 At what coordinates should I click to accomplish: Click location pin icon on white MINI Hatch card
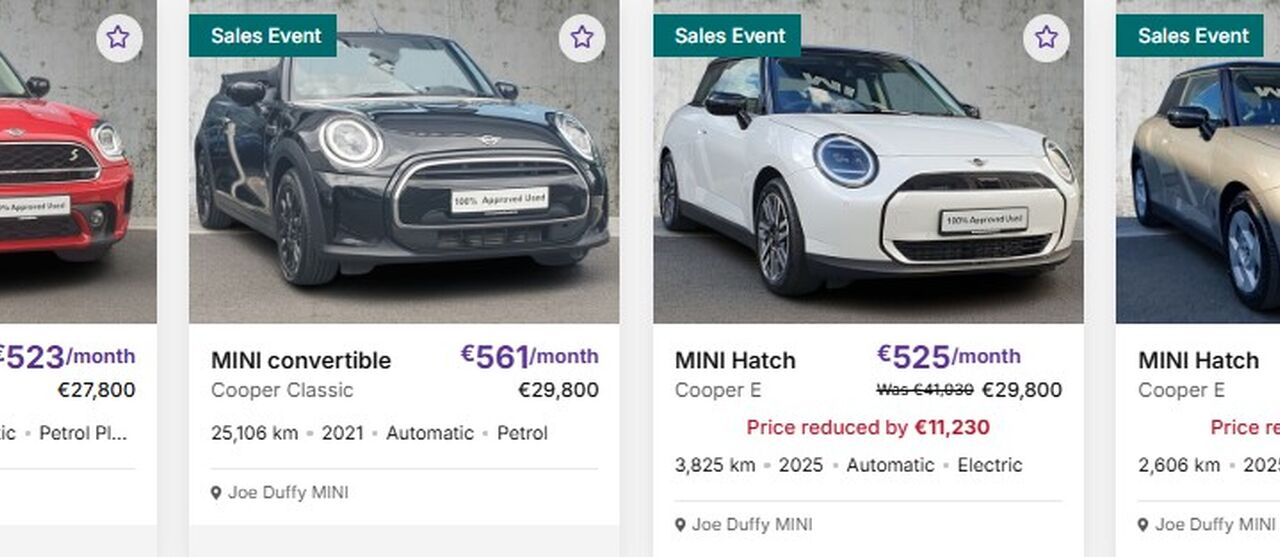[x=680, y=525]
